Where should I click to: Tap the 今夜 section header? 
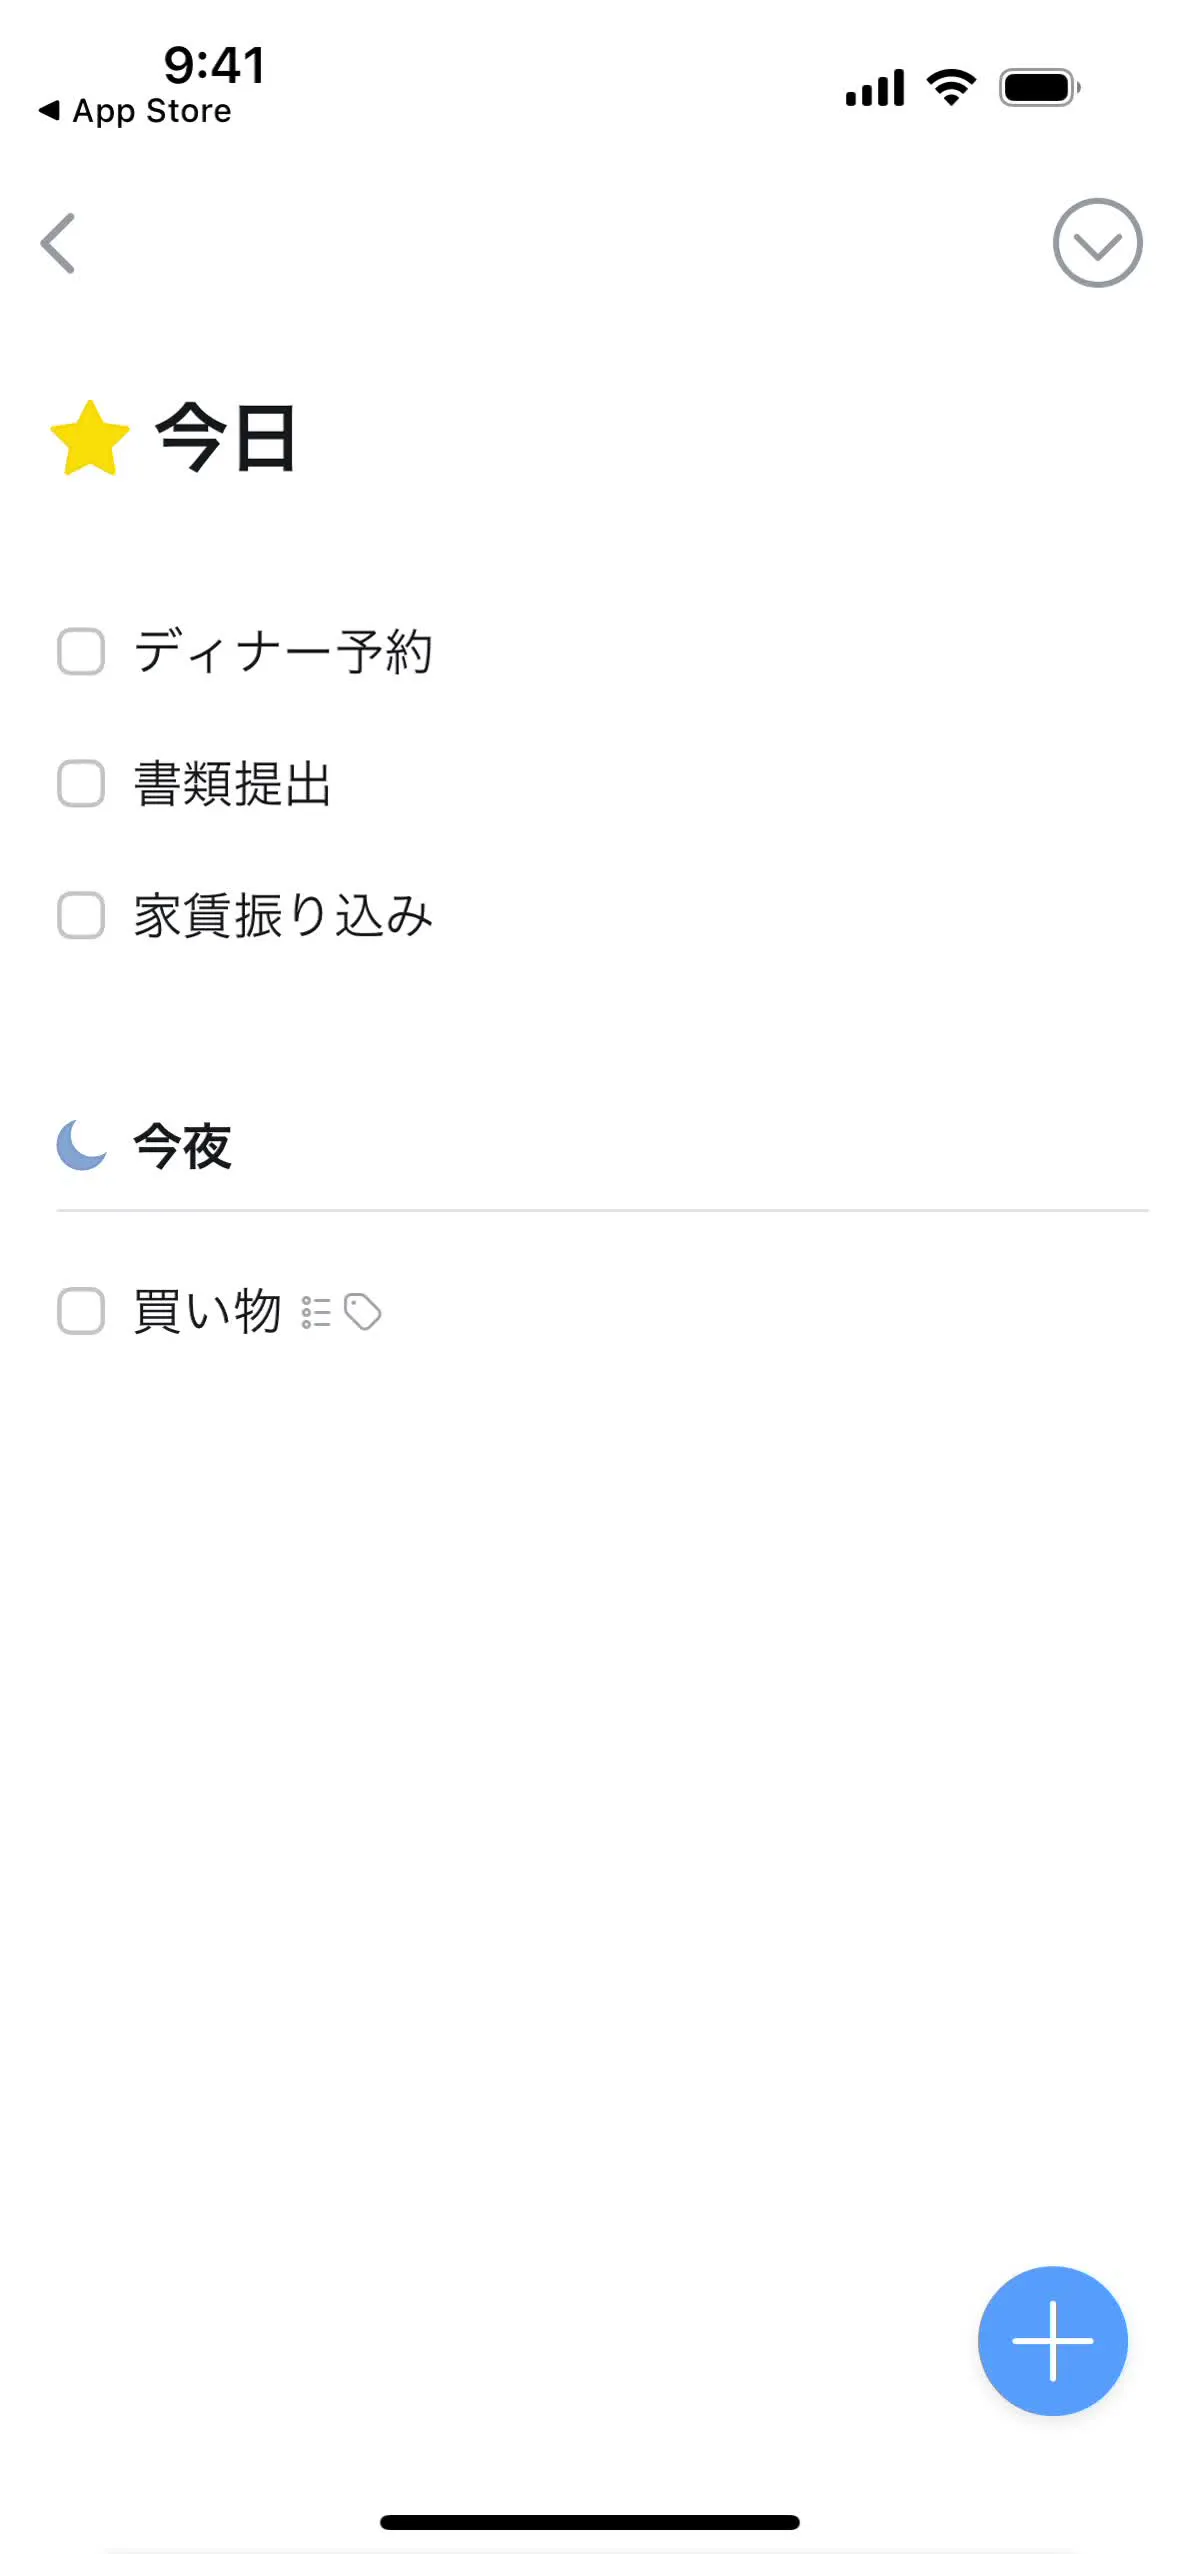183,1146
